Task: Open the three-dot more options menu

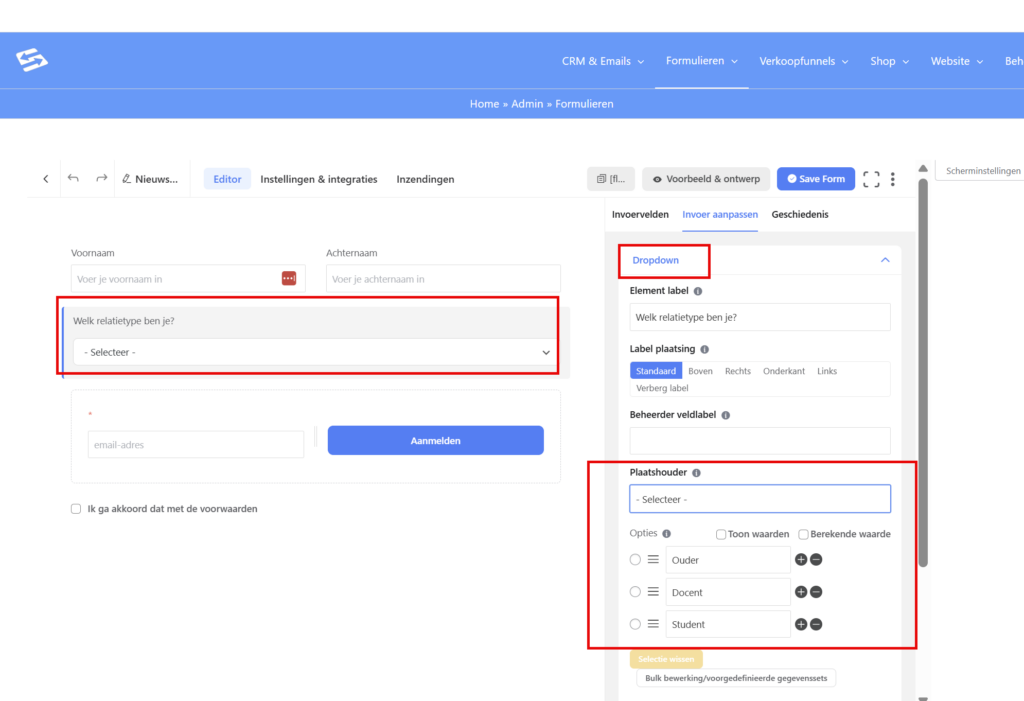Action: click(x=893, y=179)
